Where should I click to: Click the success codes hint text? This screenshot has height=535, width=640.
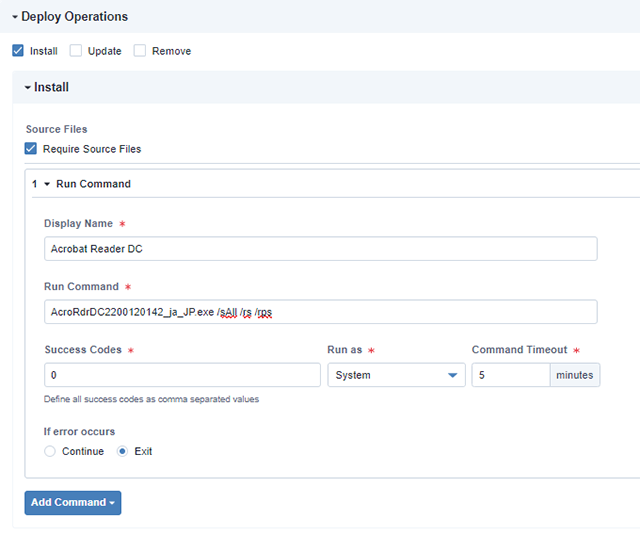[152, 399]
